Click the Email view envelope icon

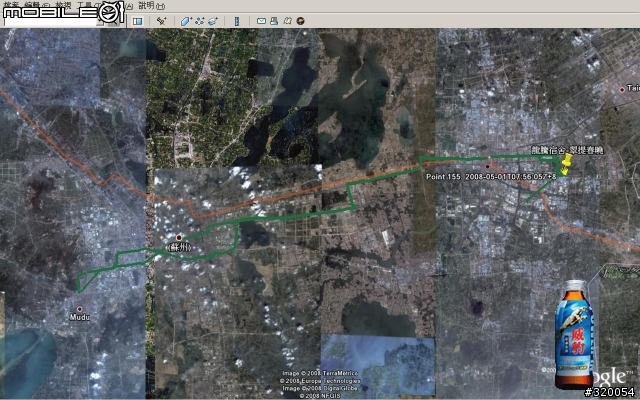click(261, 21)
